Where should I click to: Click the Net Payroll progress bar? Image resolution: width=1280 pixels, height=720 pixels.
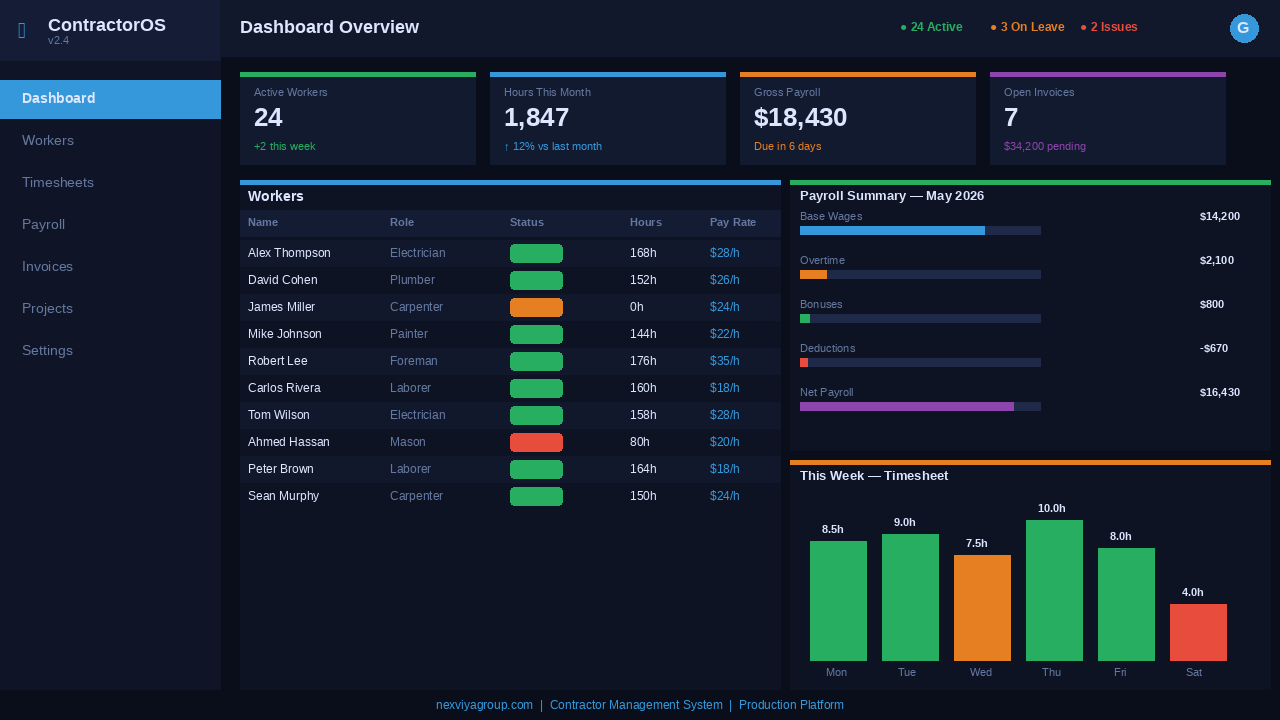(920, 407)
